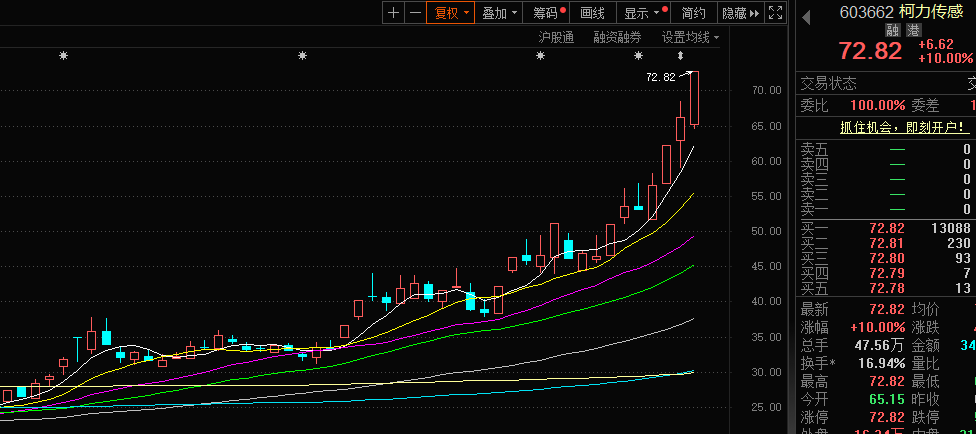Click the 港 Hong Kong connect badge
The width and height of the screenshot is (976, 434).
point(913,30)
